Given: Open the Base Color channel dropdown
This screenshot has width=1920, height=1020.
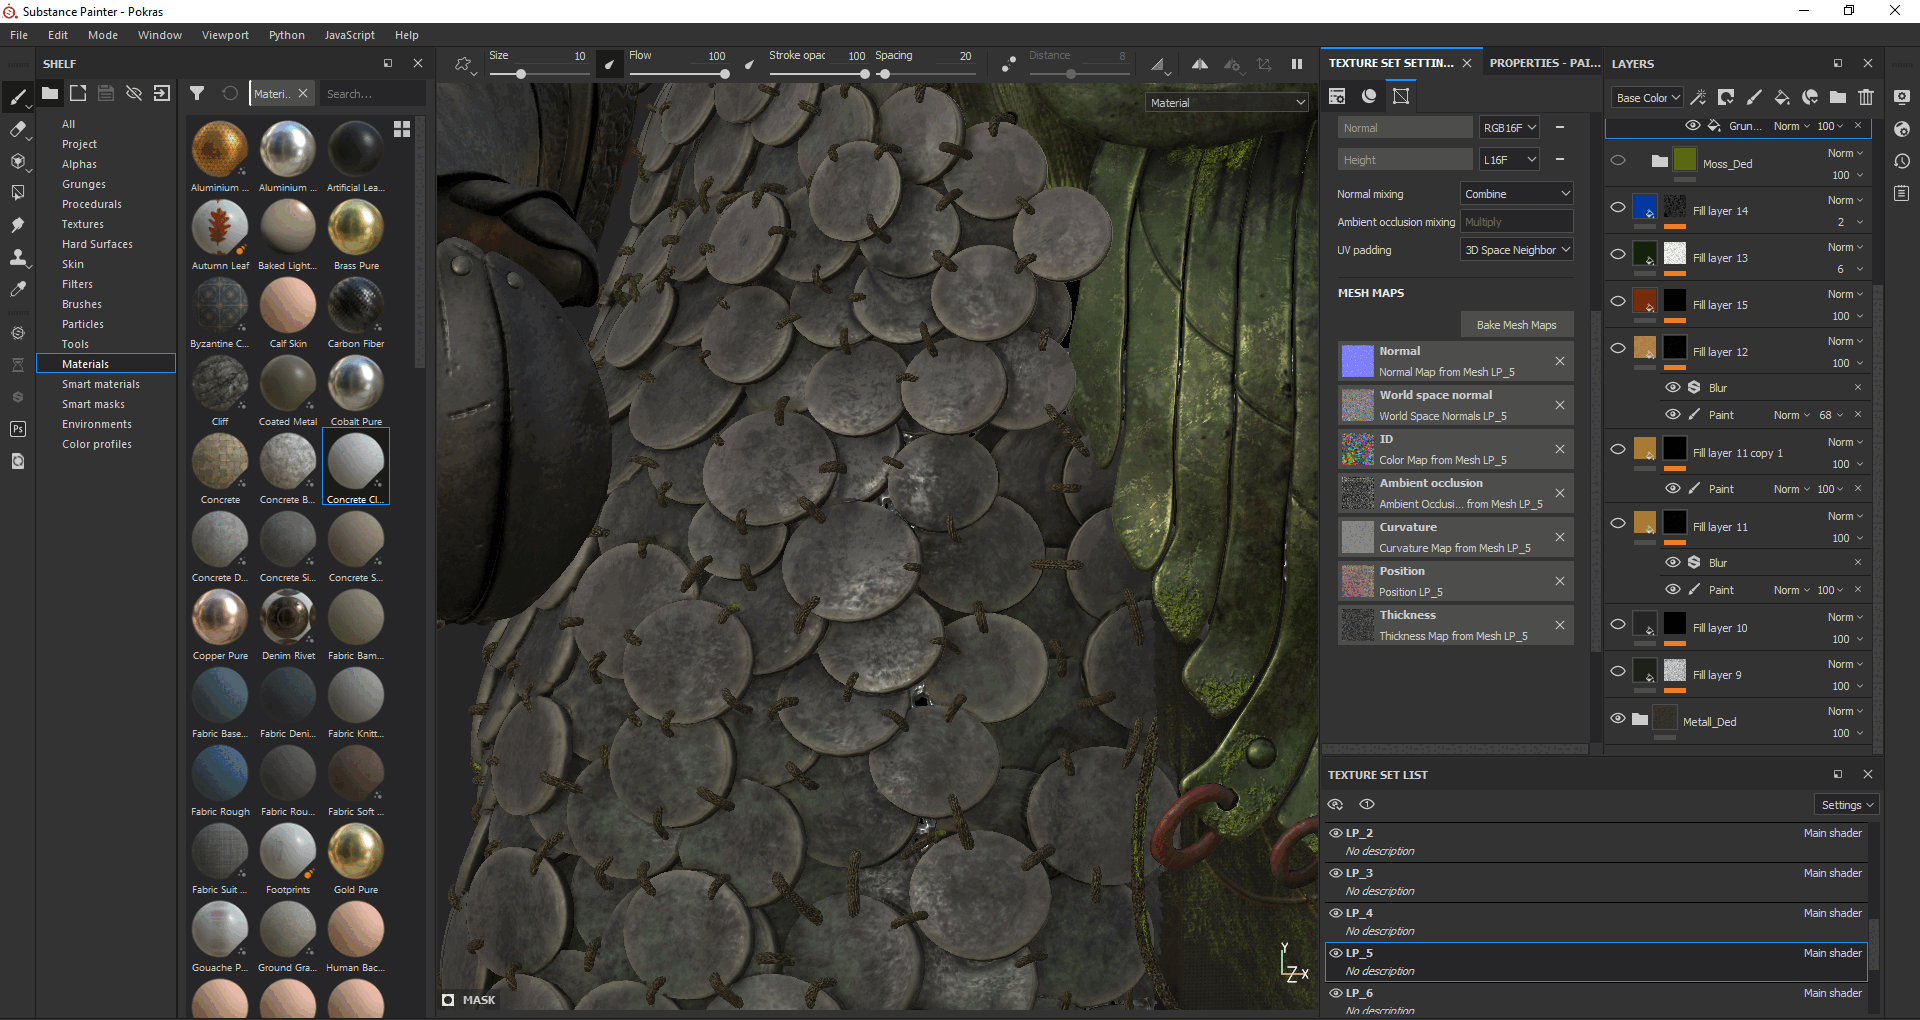Looking at the screenshot, I should [x=1648, y=97].
